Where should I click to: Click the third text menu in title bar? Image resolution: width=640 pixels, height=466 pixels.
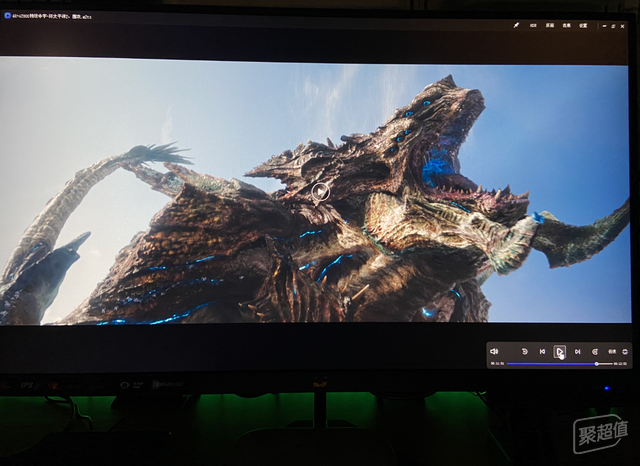[567, 25]
